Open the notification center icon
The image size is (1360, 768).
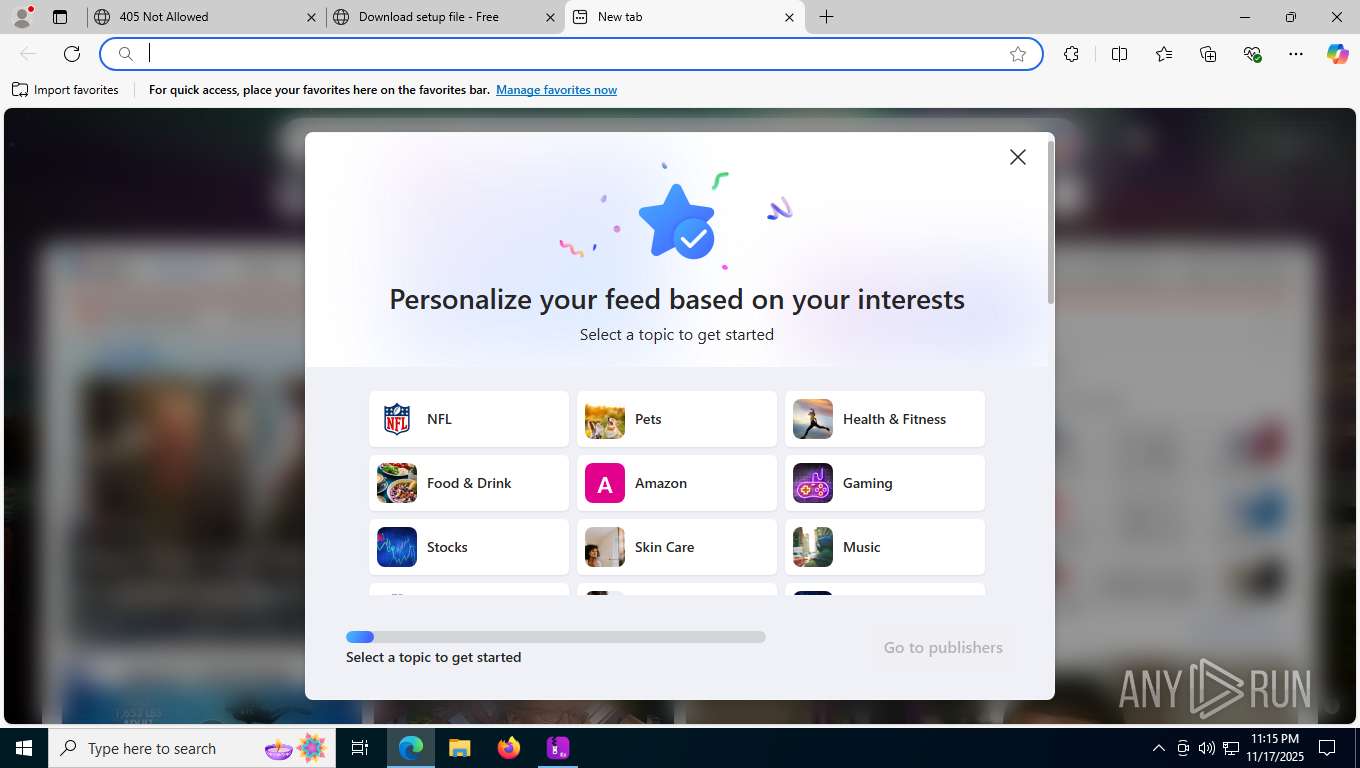click(x=1327, y=748)
